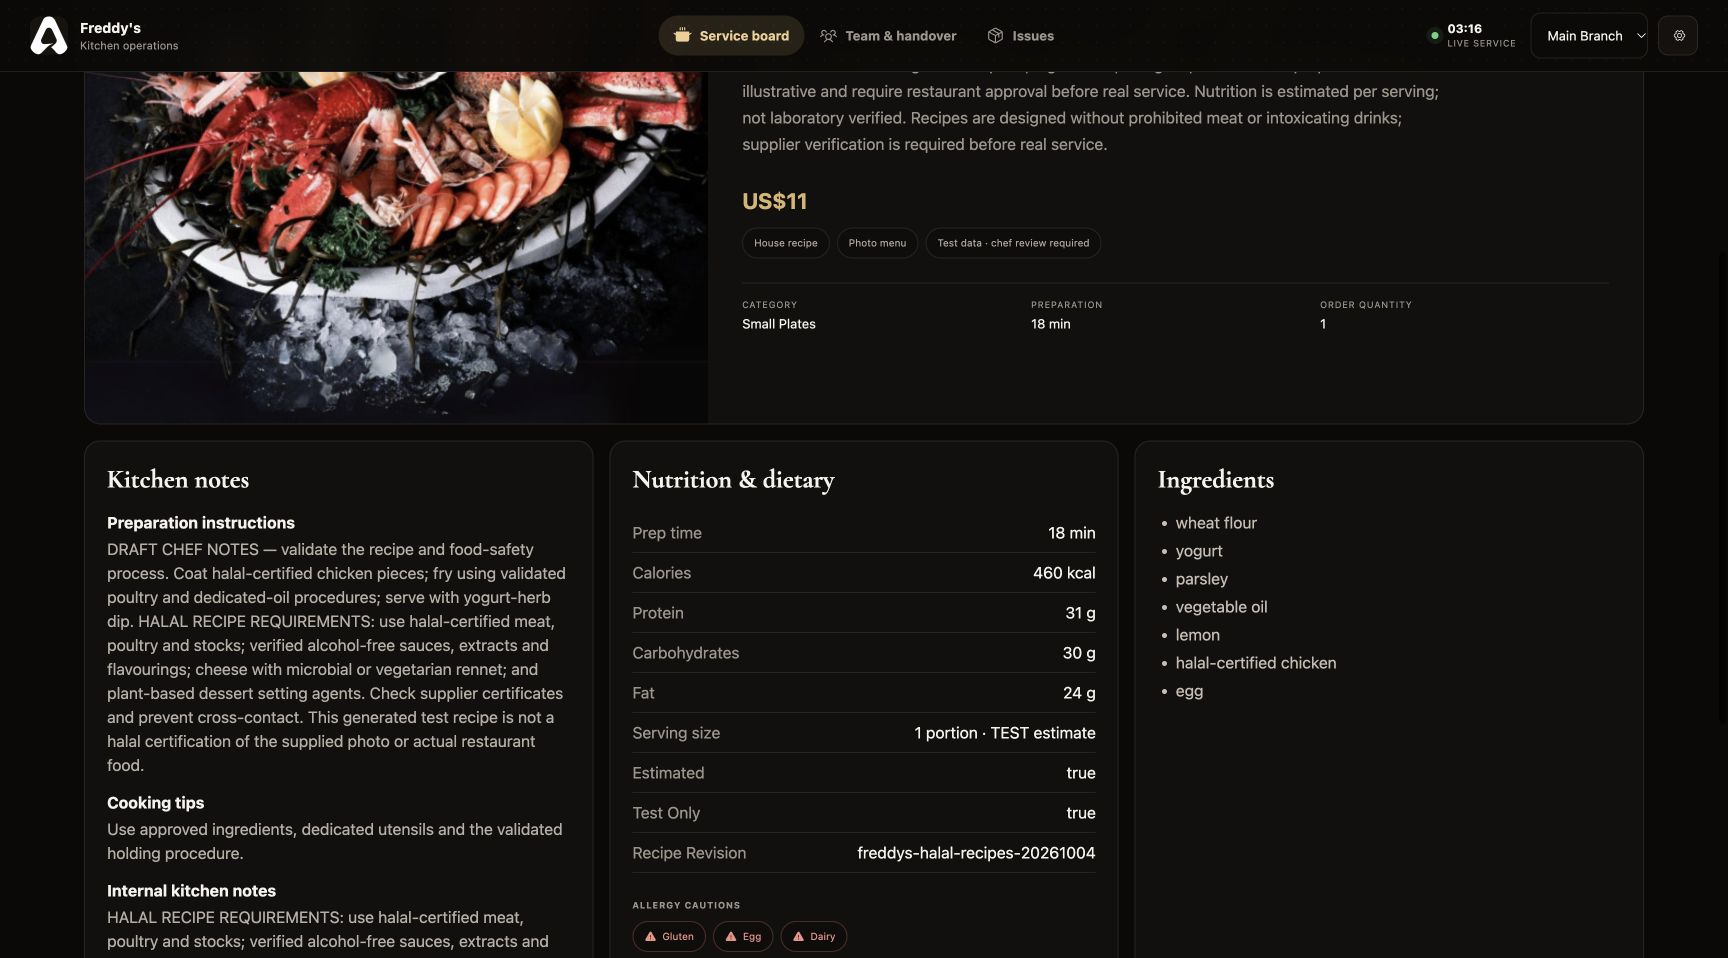Click the vegetable oil ingredient
The width and height of the screenshot is (1728, 958).
tap(1221, 607)
